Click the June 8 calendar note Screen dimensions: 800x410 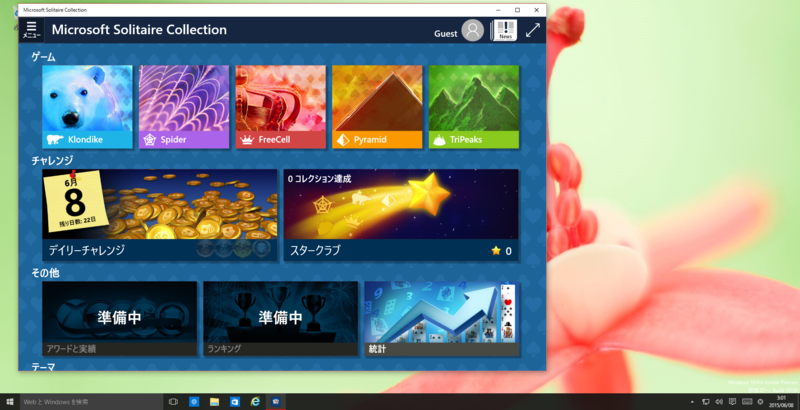[x=76, y=201]
